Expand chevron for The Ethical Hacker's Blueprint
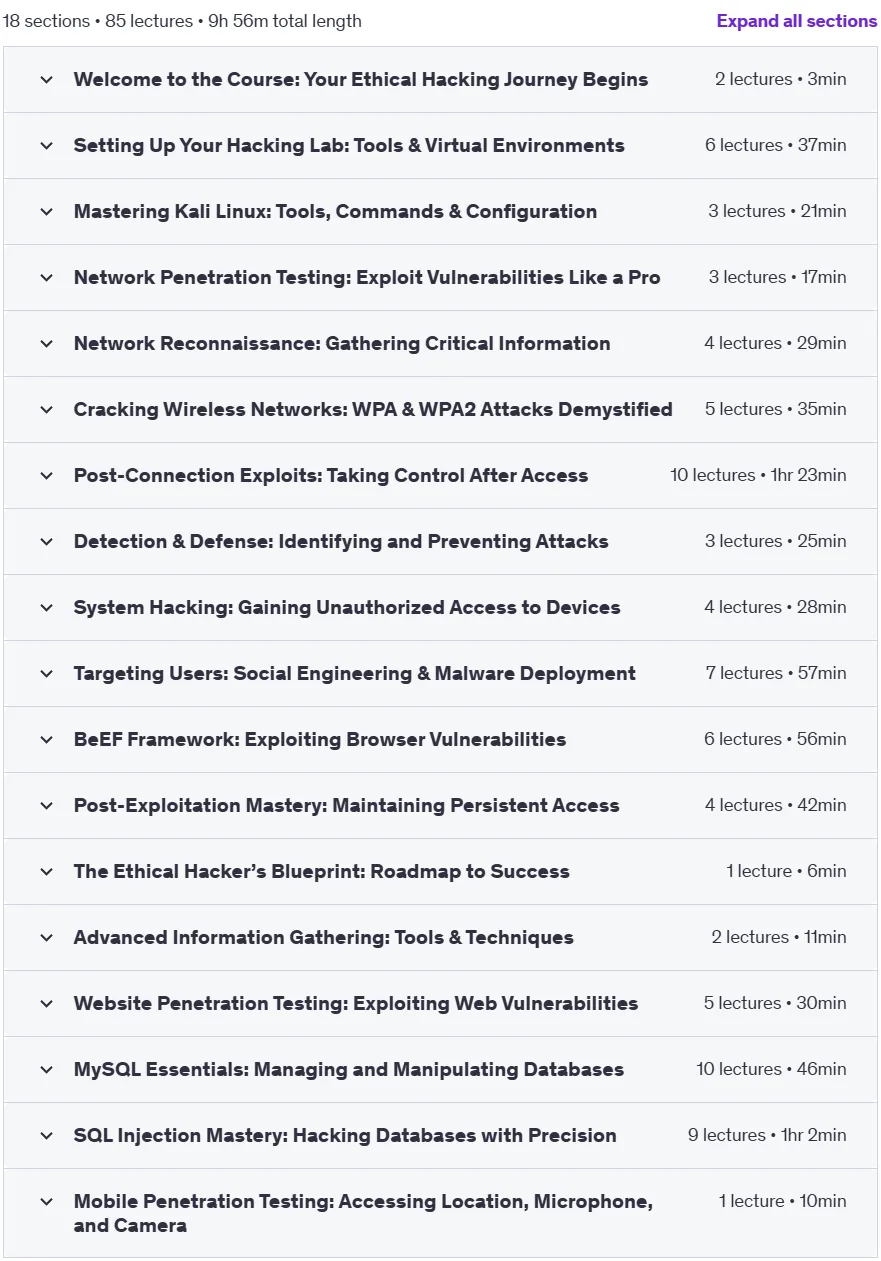 tap(46, 872)
